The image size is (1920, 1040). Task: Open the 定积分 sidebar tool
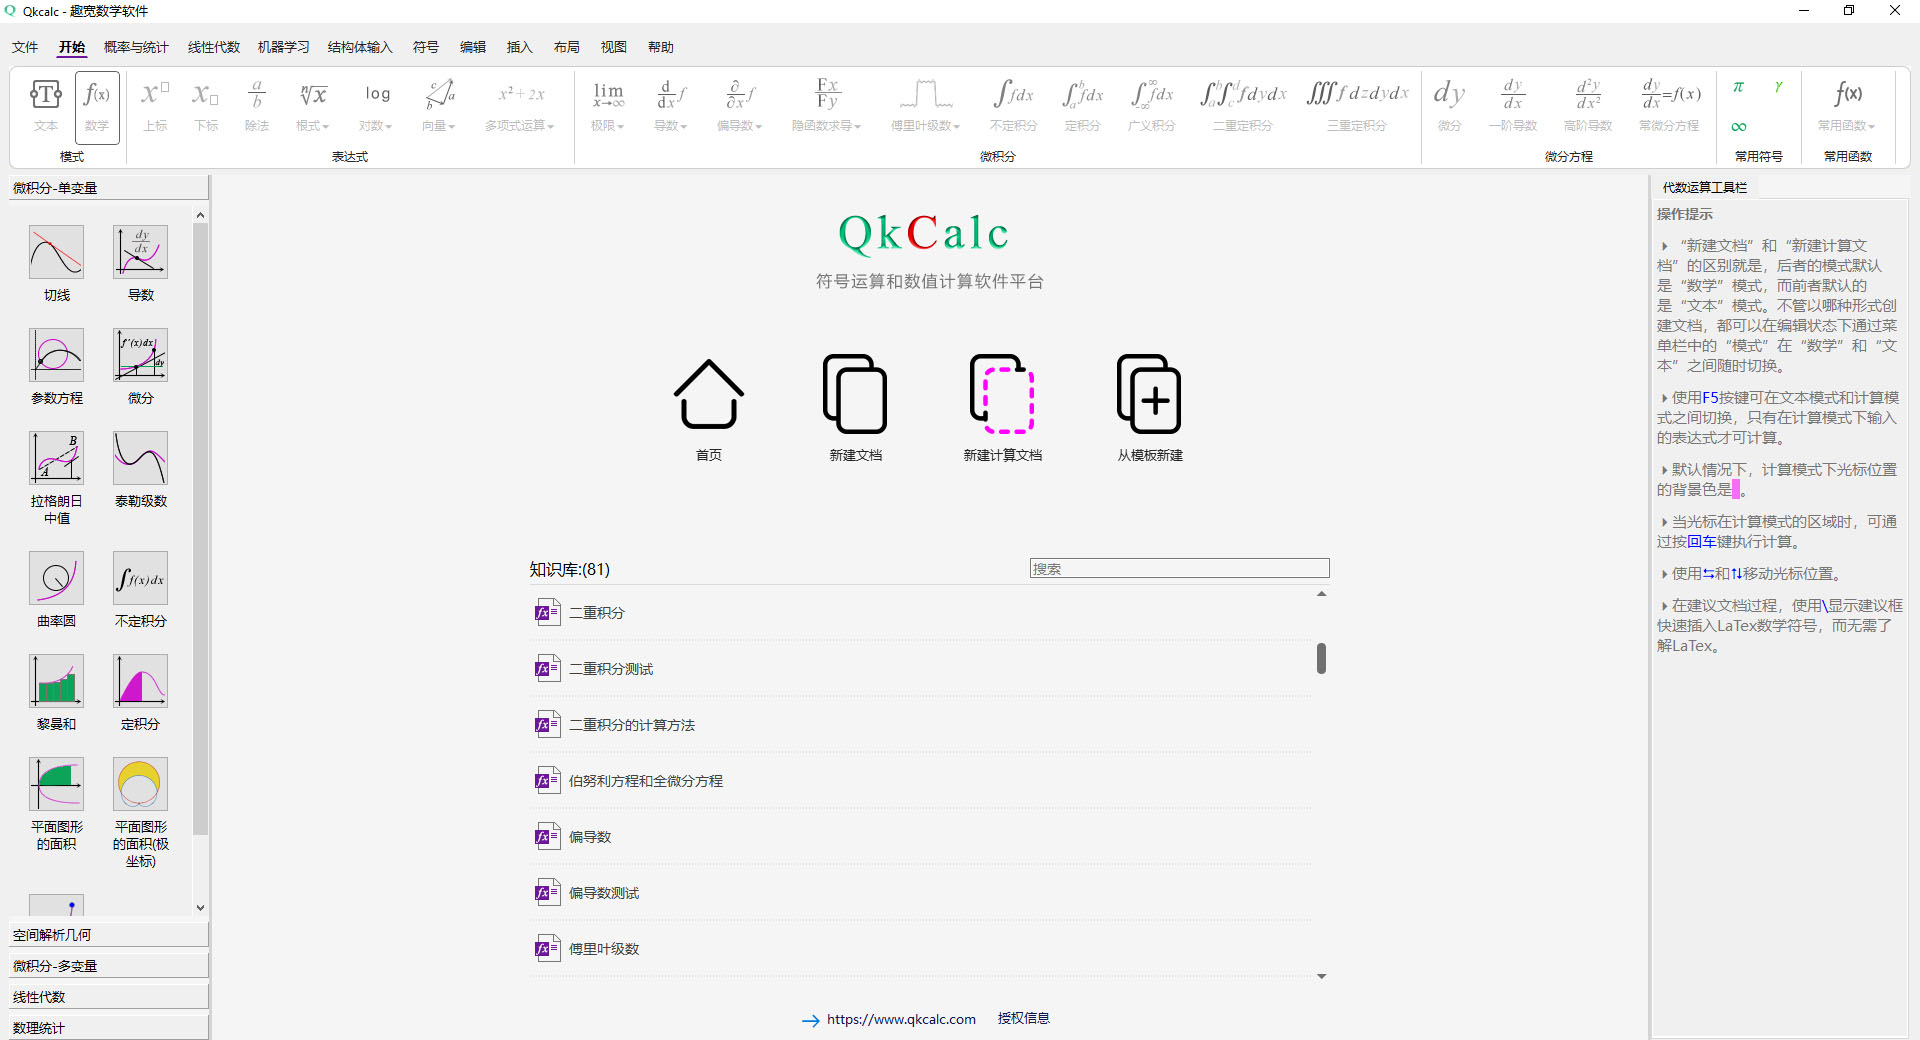(x=141, y=682)
